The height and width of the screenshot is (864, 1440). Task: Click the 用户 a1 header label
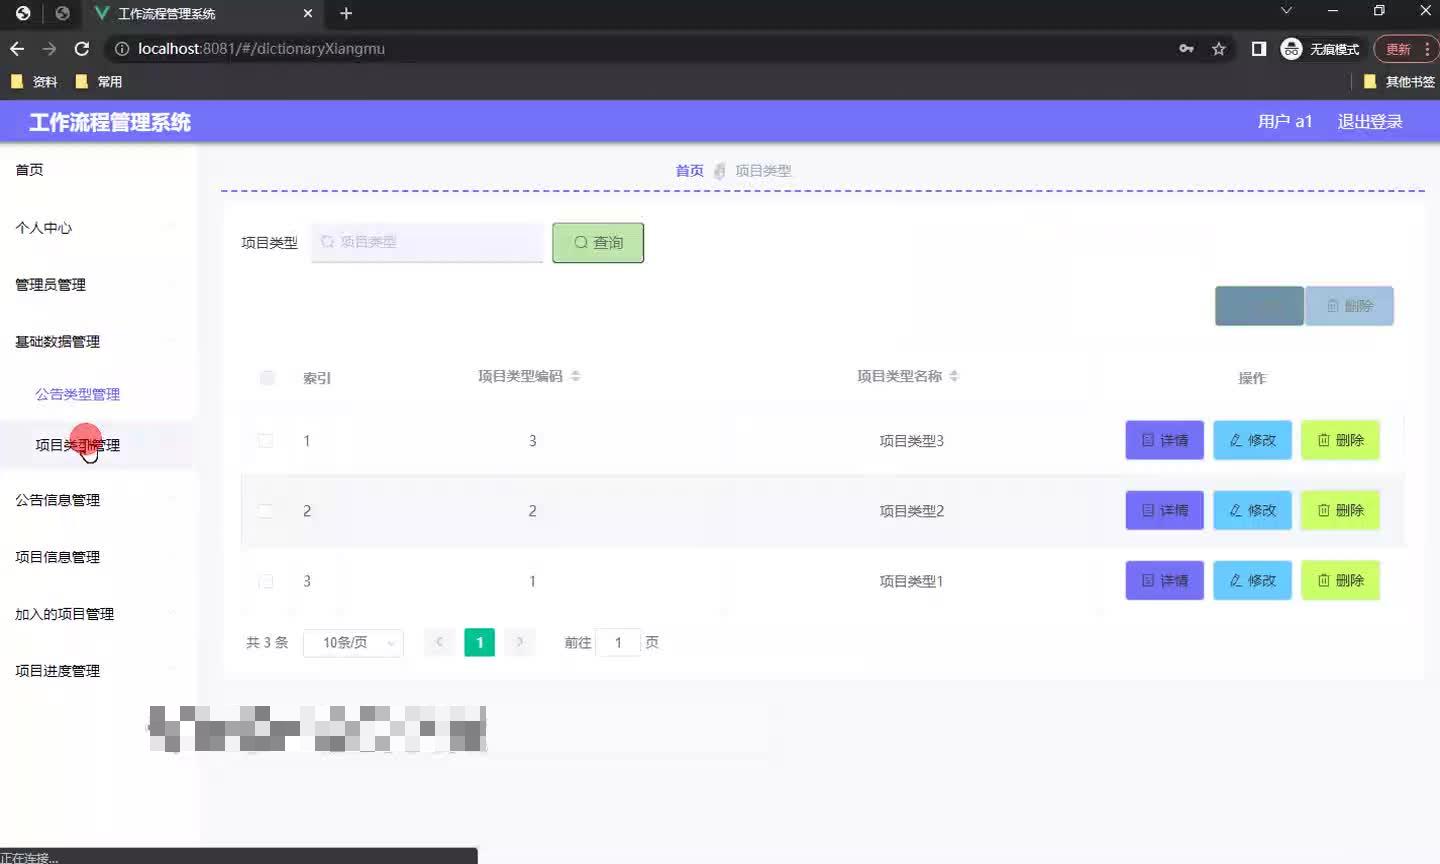(1284, 121)
